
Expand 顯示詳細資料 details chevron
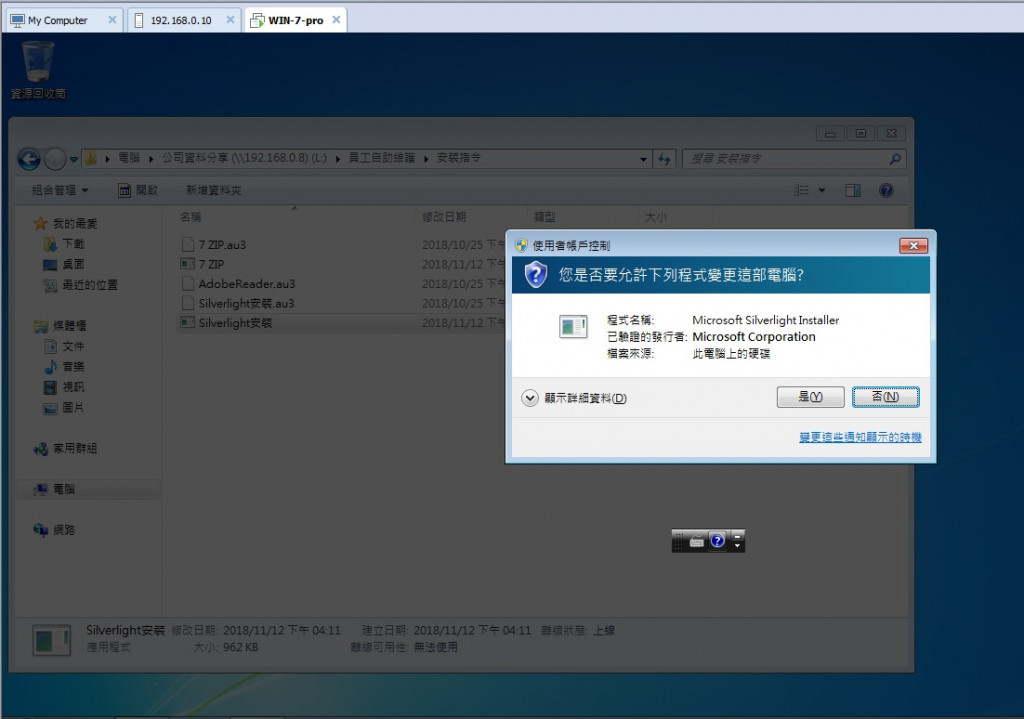[x=530, y=398]
